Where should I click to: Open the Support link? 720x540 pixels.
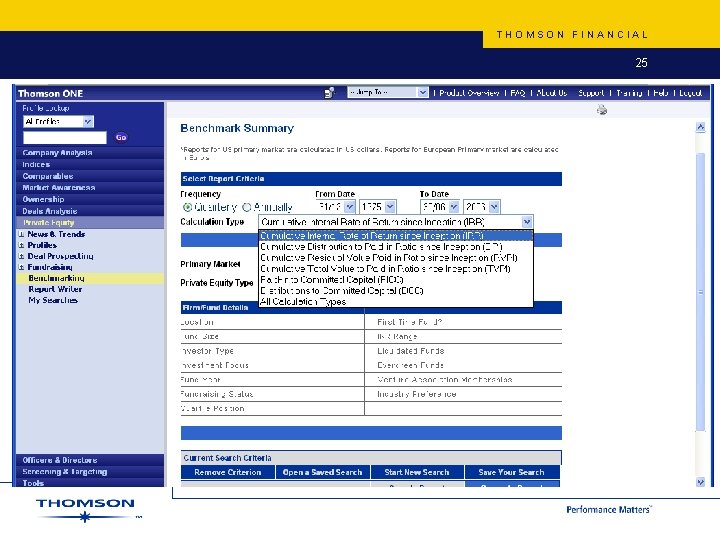[x=591, y=93]
